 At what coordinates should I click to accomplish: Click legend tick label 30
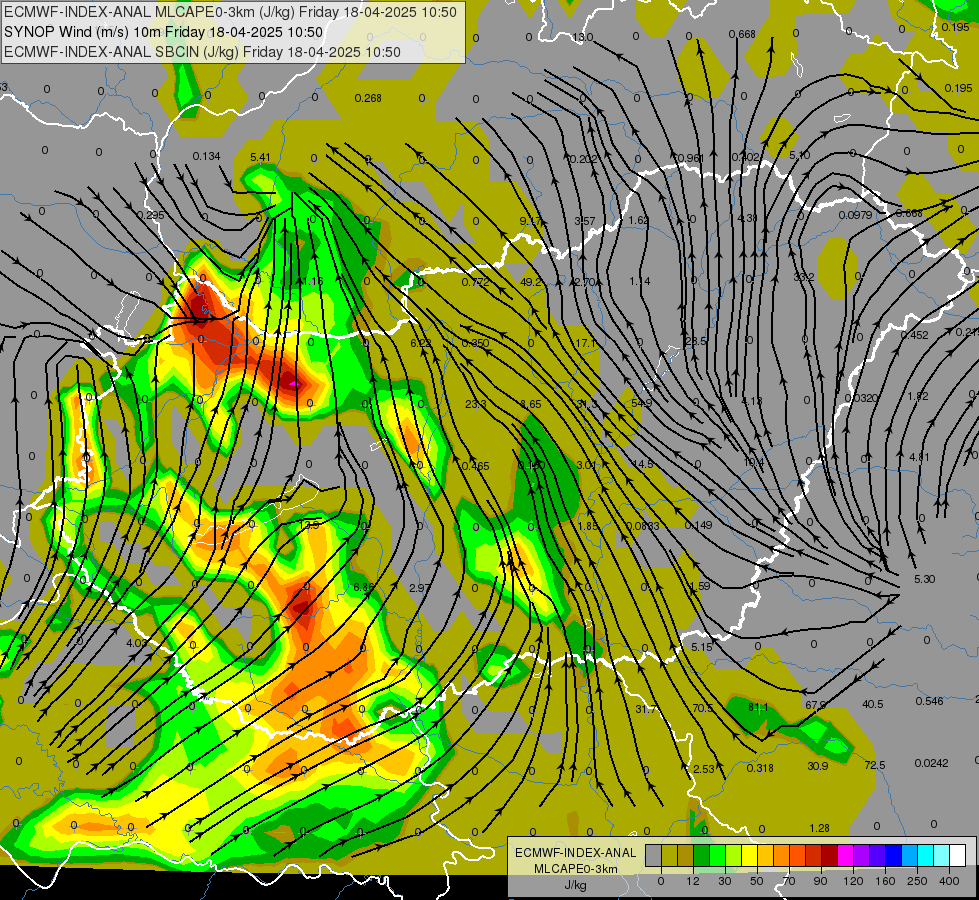tap(724, 881)
